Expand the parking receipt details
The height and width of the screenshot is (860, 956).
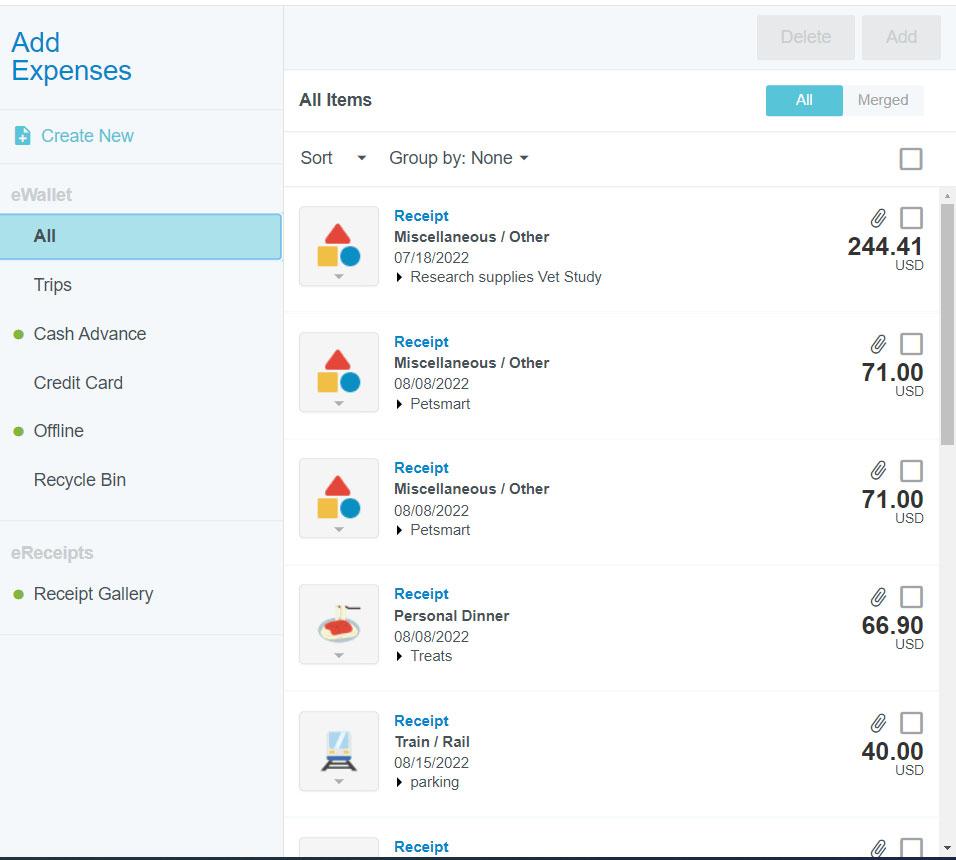399,783
